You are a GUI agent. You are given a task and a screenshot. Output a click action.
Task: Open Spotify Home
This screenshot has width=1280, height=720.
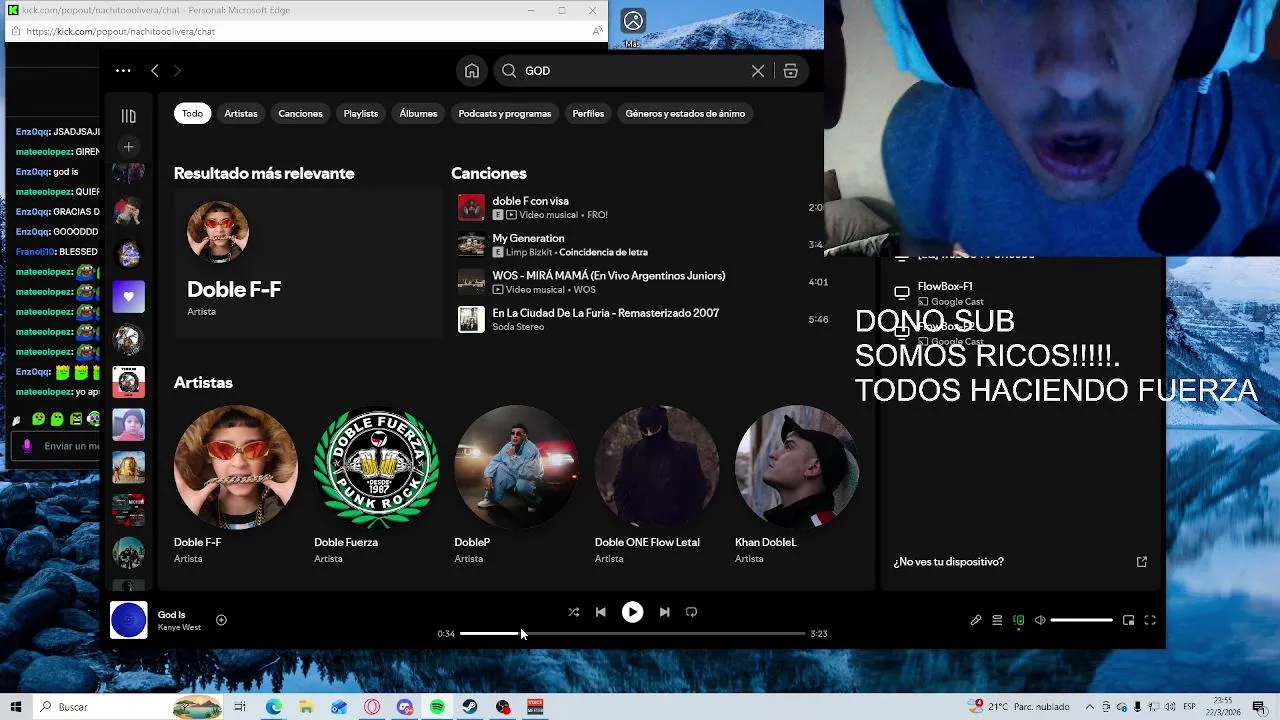[472, 71]
